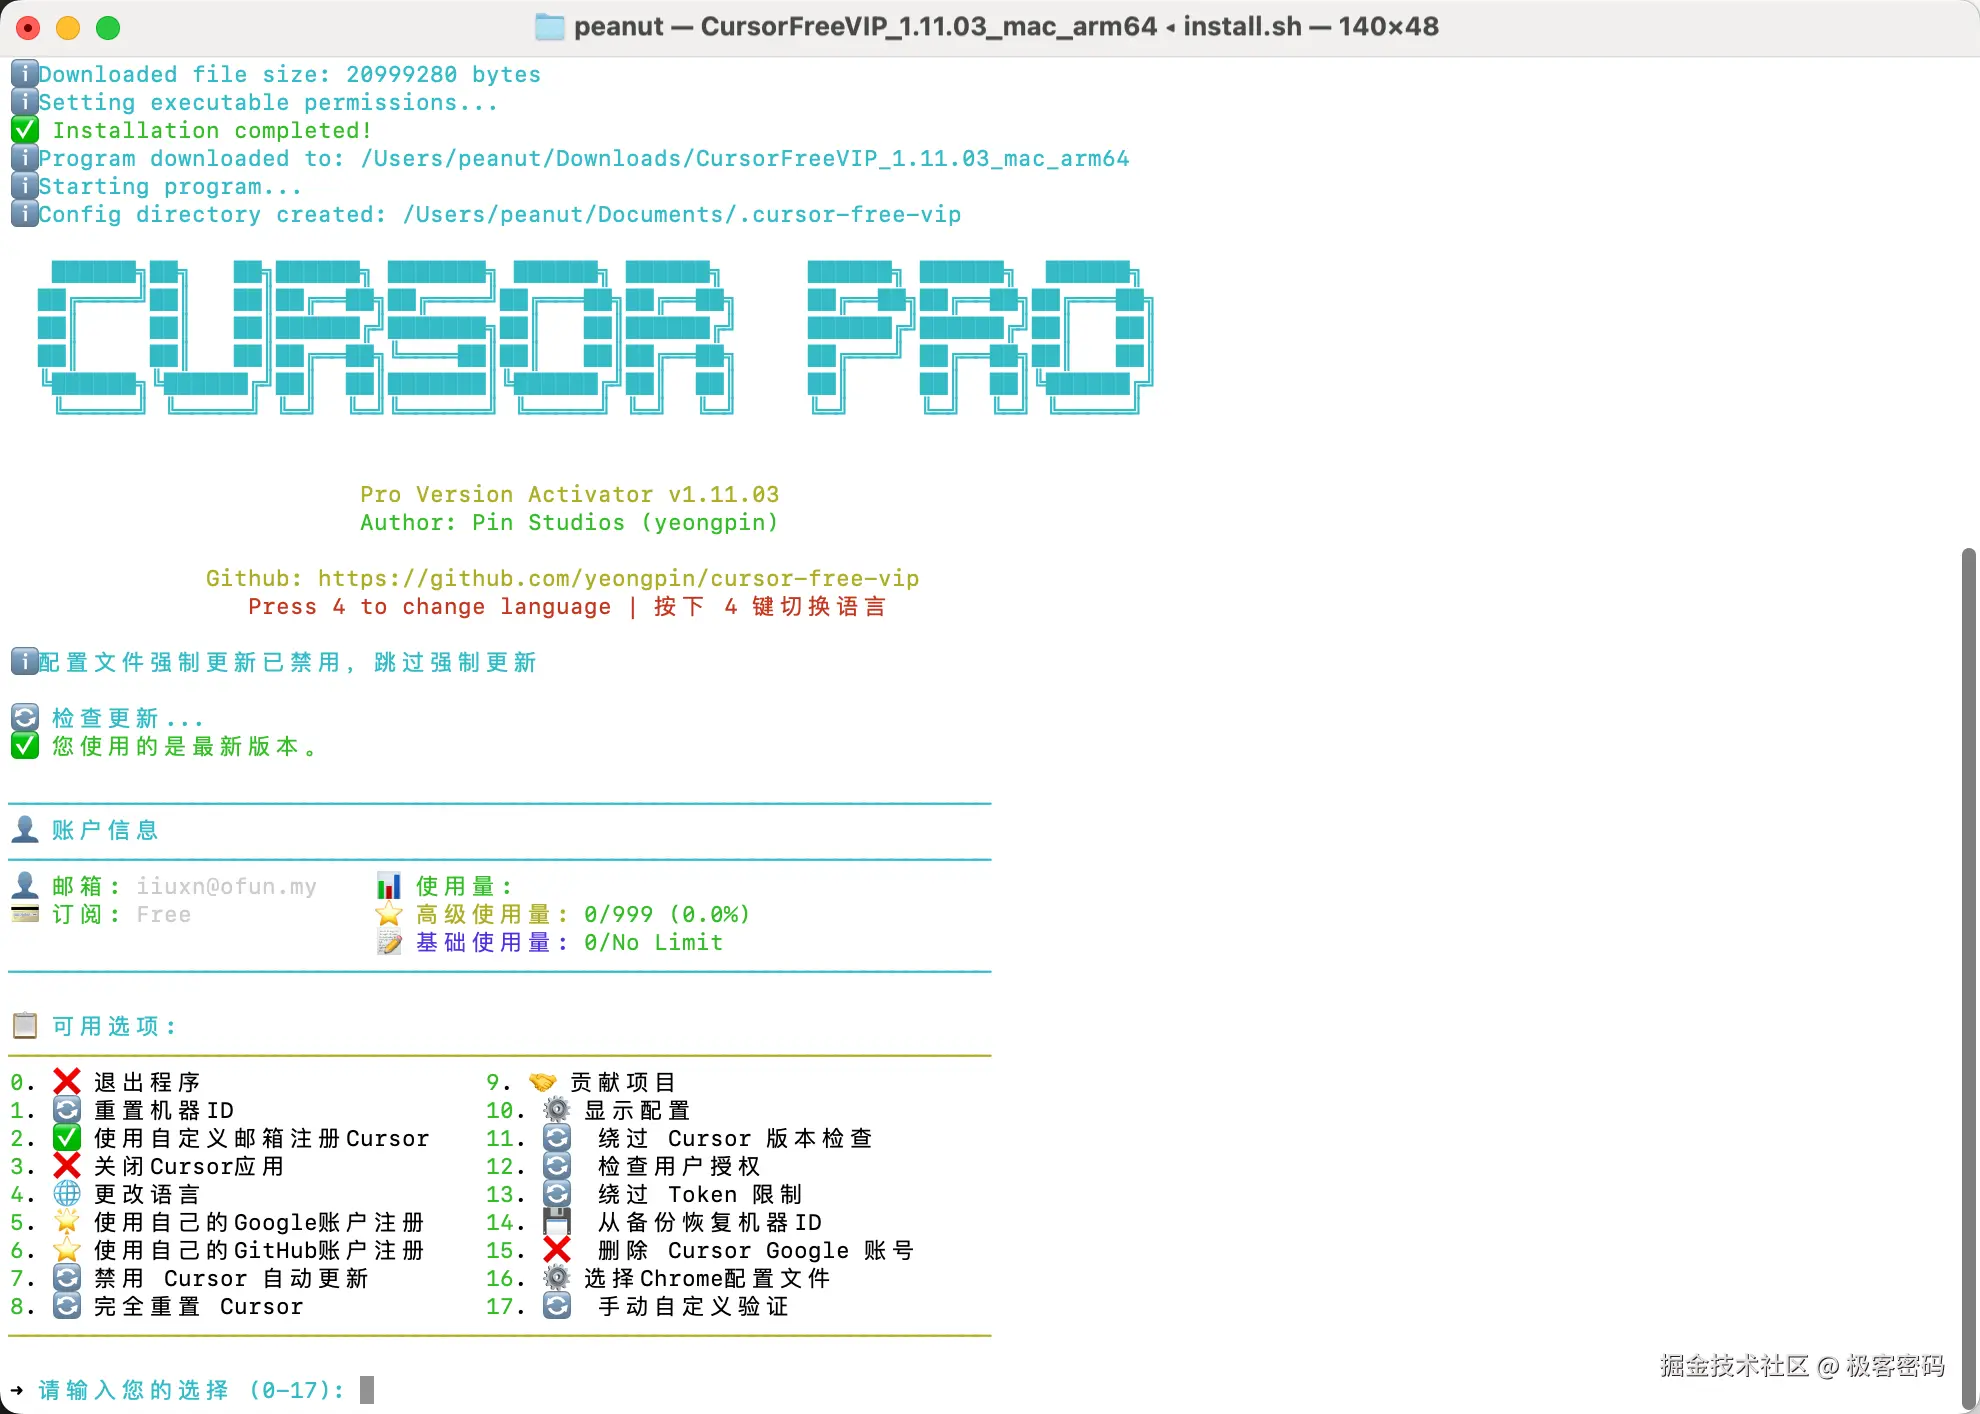Click the Github repository URL
Image resolution: width=1980 pixels, height=1414 pixels.
coord(618,578)
